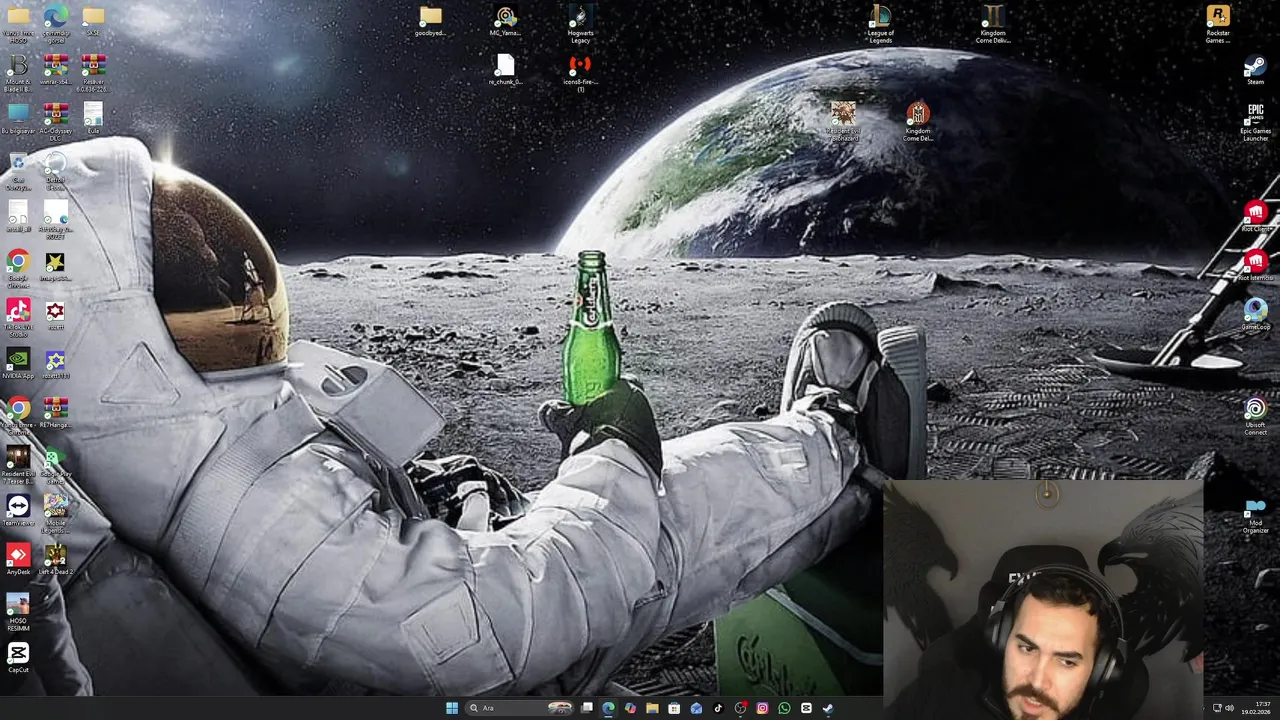
Task: Open the Riot Client desktop shortcut
Action: pyautogui.click(x=1255, y=218)
